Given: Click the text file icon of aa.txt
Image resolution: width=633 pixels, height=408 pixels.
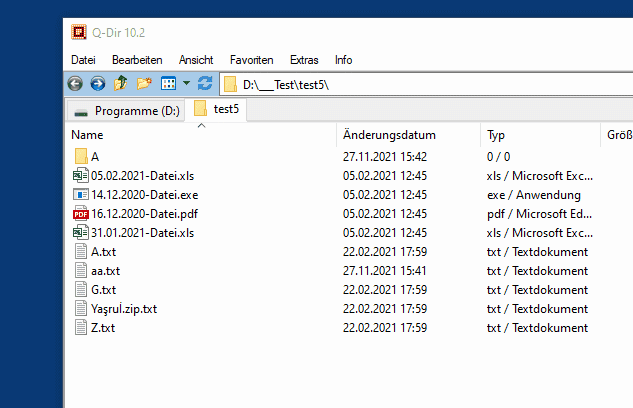Looking at the screenshot, I should point(81,270).
